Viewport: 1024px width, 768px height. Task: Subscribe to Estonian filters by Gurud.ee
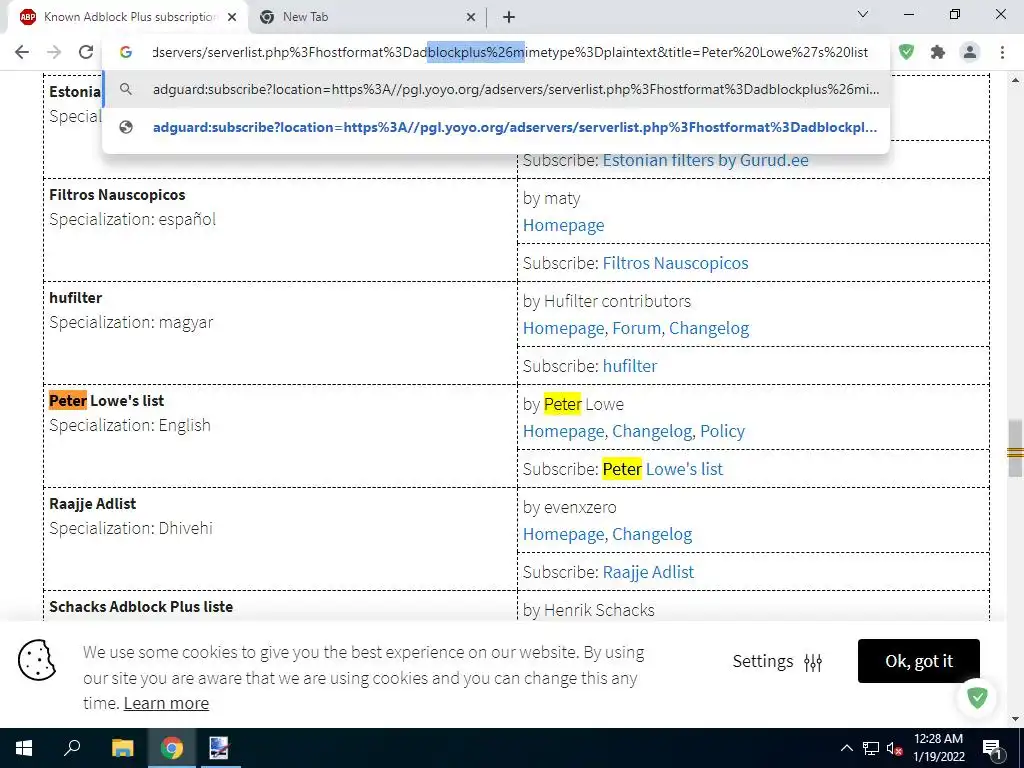coord(705,160)
